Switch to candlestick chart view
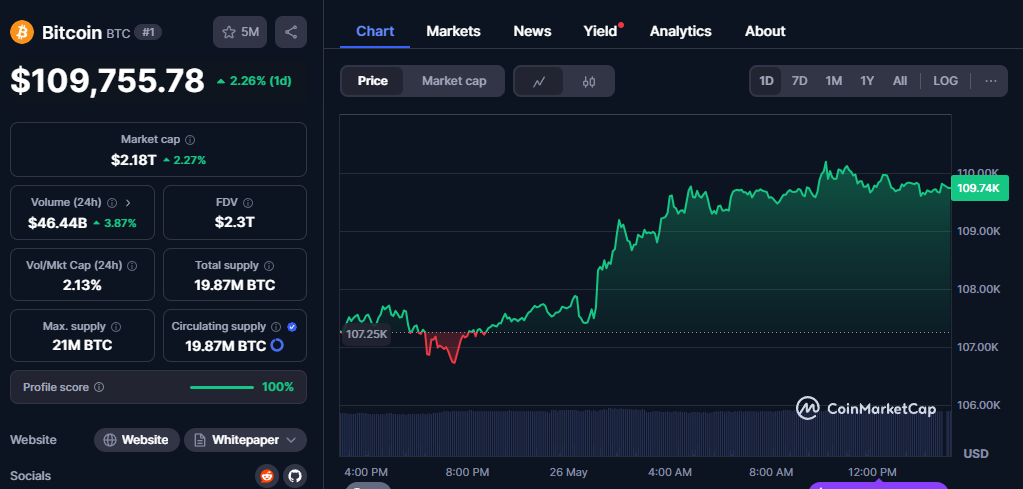 [x=588, y=82]
